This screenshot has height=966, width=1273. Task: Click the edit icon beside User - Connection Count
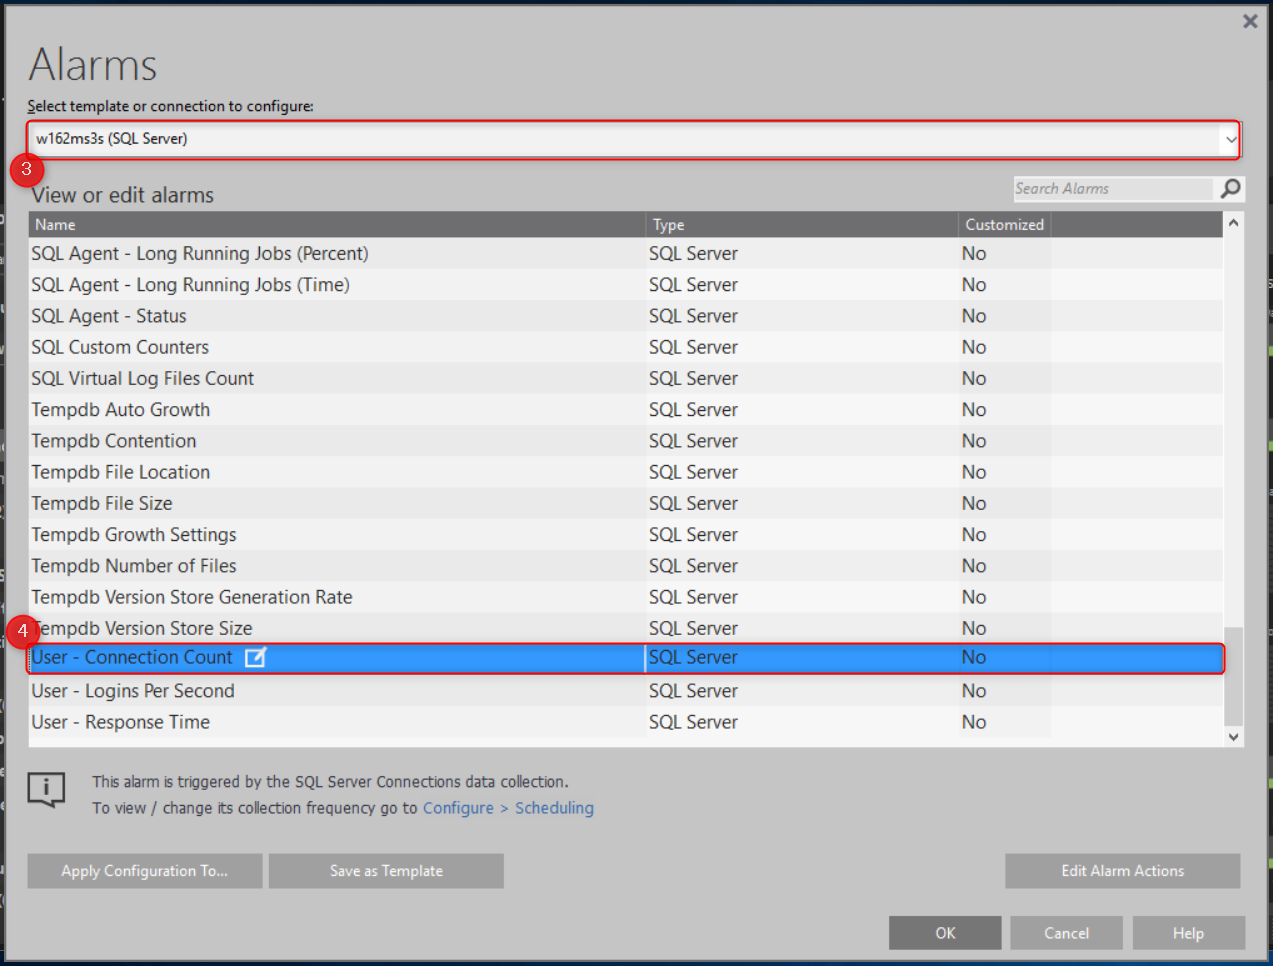(255, 657)
